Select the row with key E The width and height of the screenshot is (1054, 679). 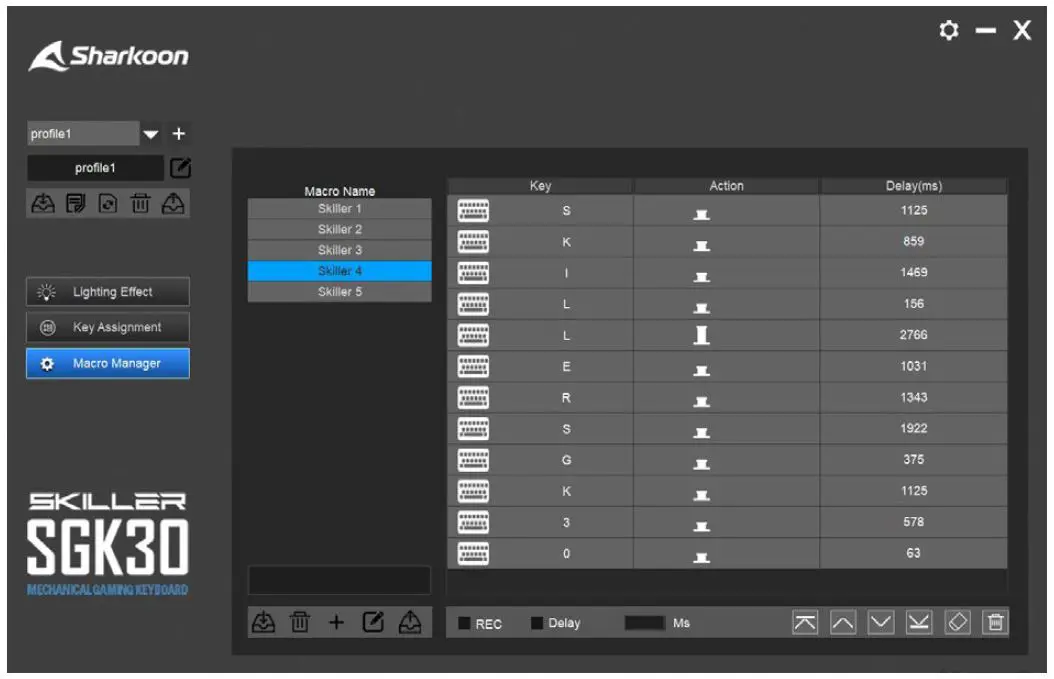(727, 366)
